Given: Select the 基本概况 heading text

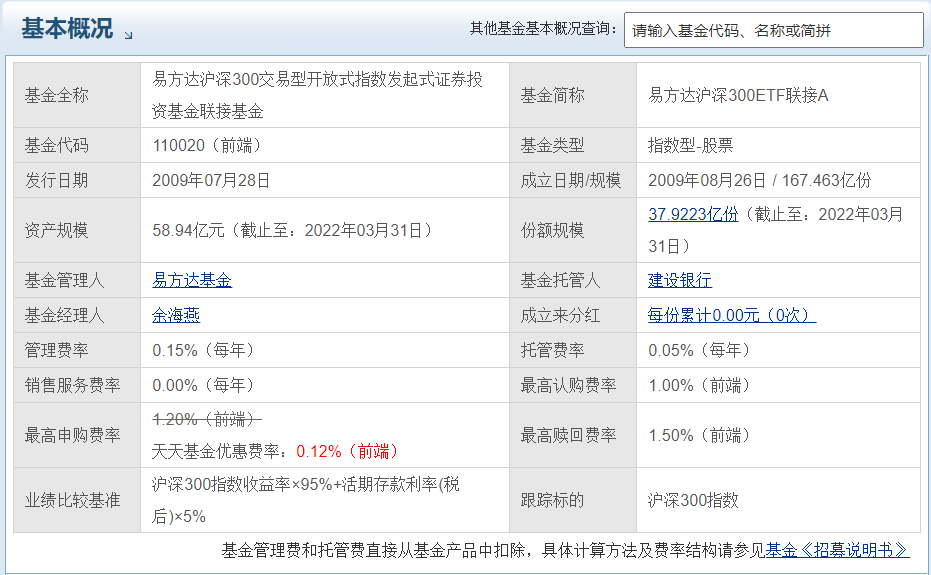Looking at the screenshot, I should [67, 28].
